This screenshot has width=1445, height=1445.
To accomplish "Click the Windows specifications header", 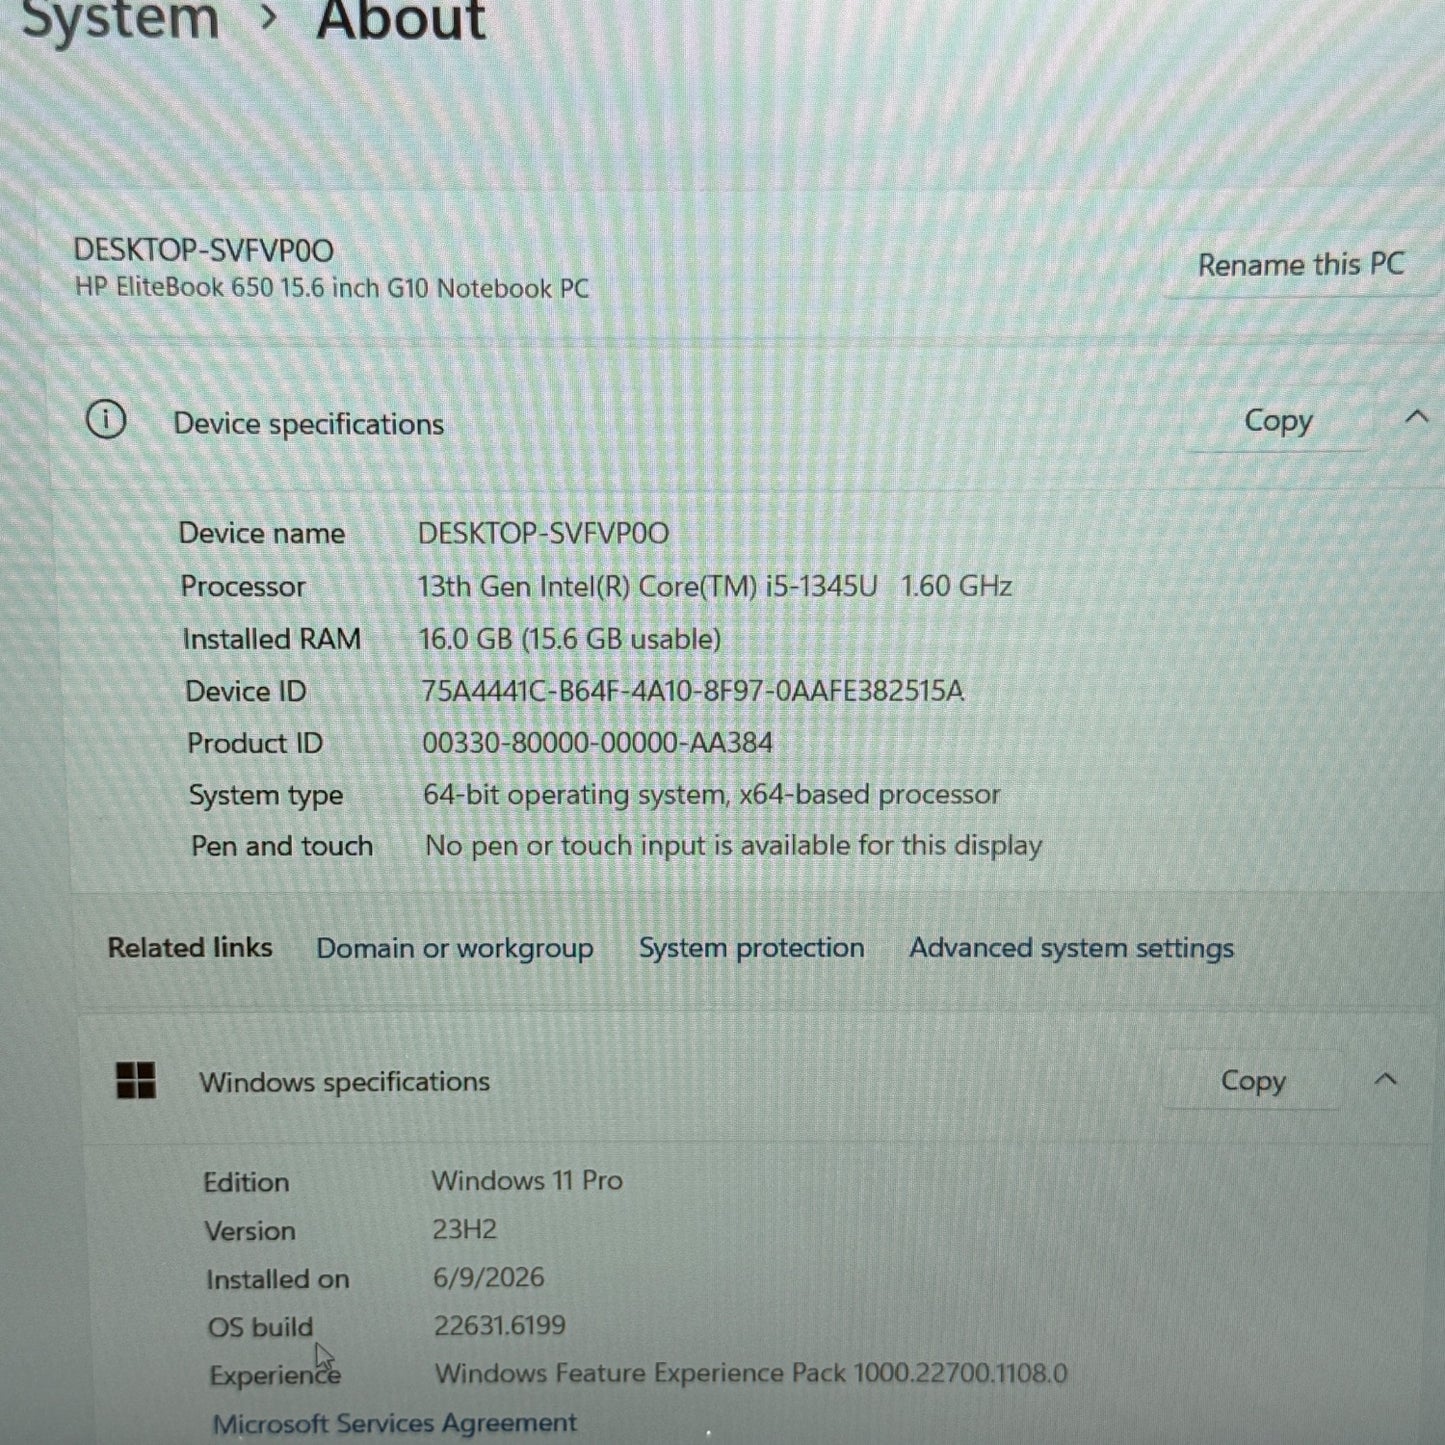I will [x=345, y=1082].
